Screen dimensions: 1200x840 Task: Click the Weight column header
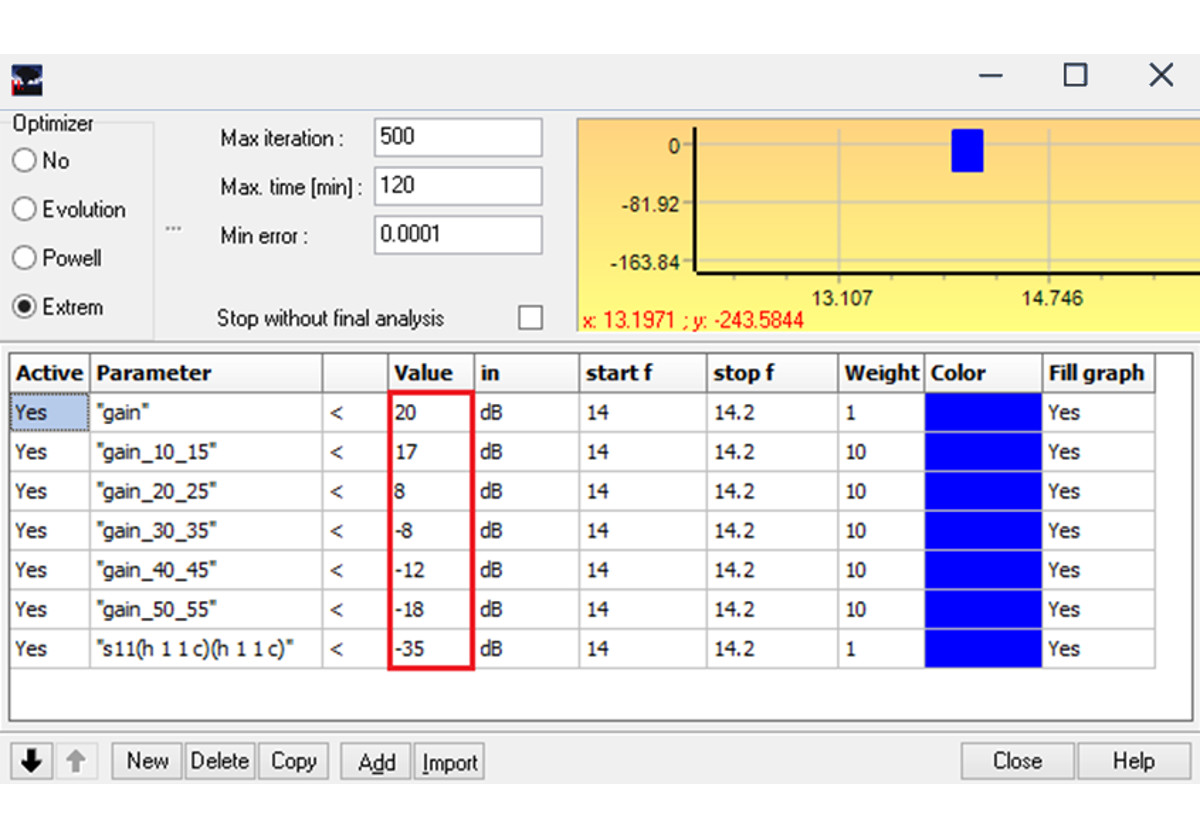(x=882, y=373)
